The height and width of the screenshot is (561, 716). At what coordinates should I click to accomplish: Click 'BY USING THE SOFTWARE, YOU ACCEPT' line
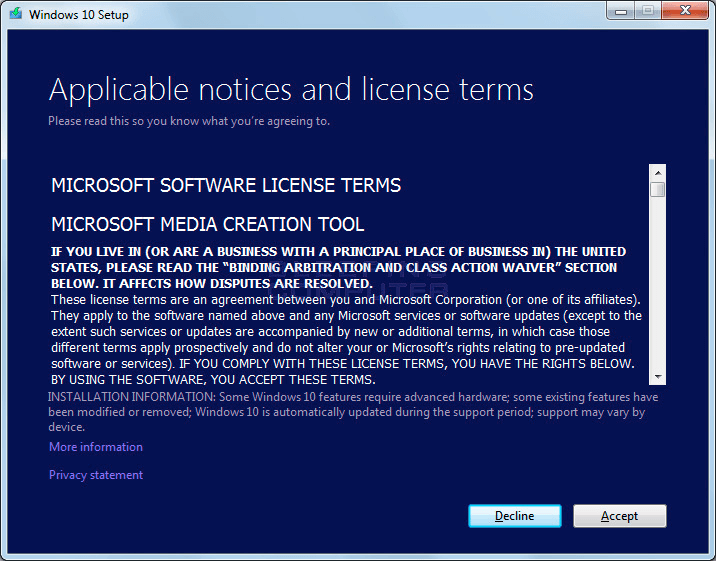click(213, 380)
